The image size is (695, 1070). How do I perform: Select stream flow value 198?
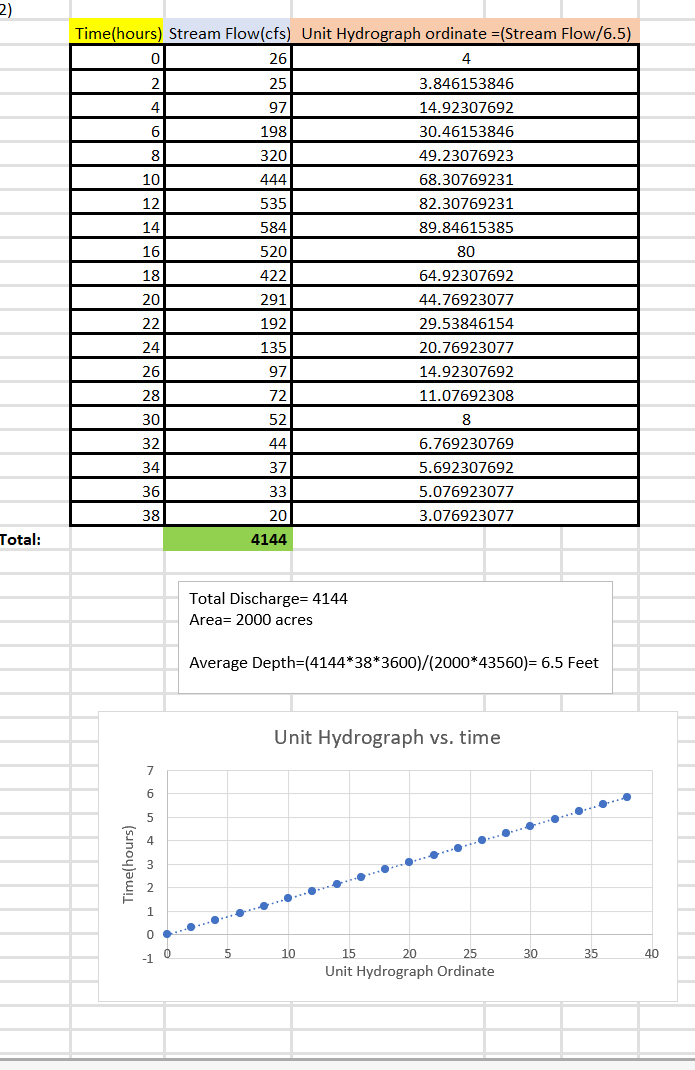pos(228,131)
